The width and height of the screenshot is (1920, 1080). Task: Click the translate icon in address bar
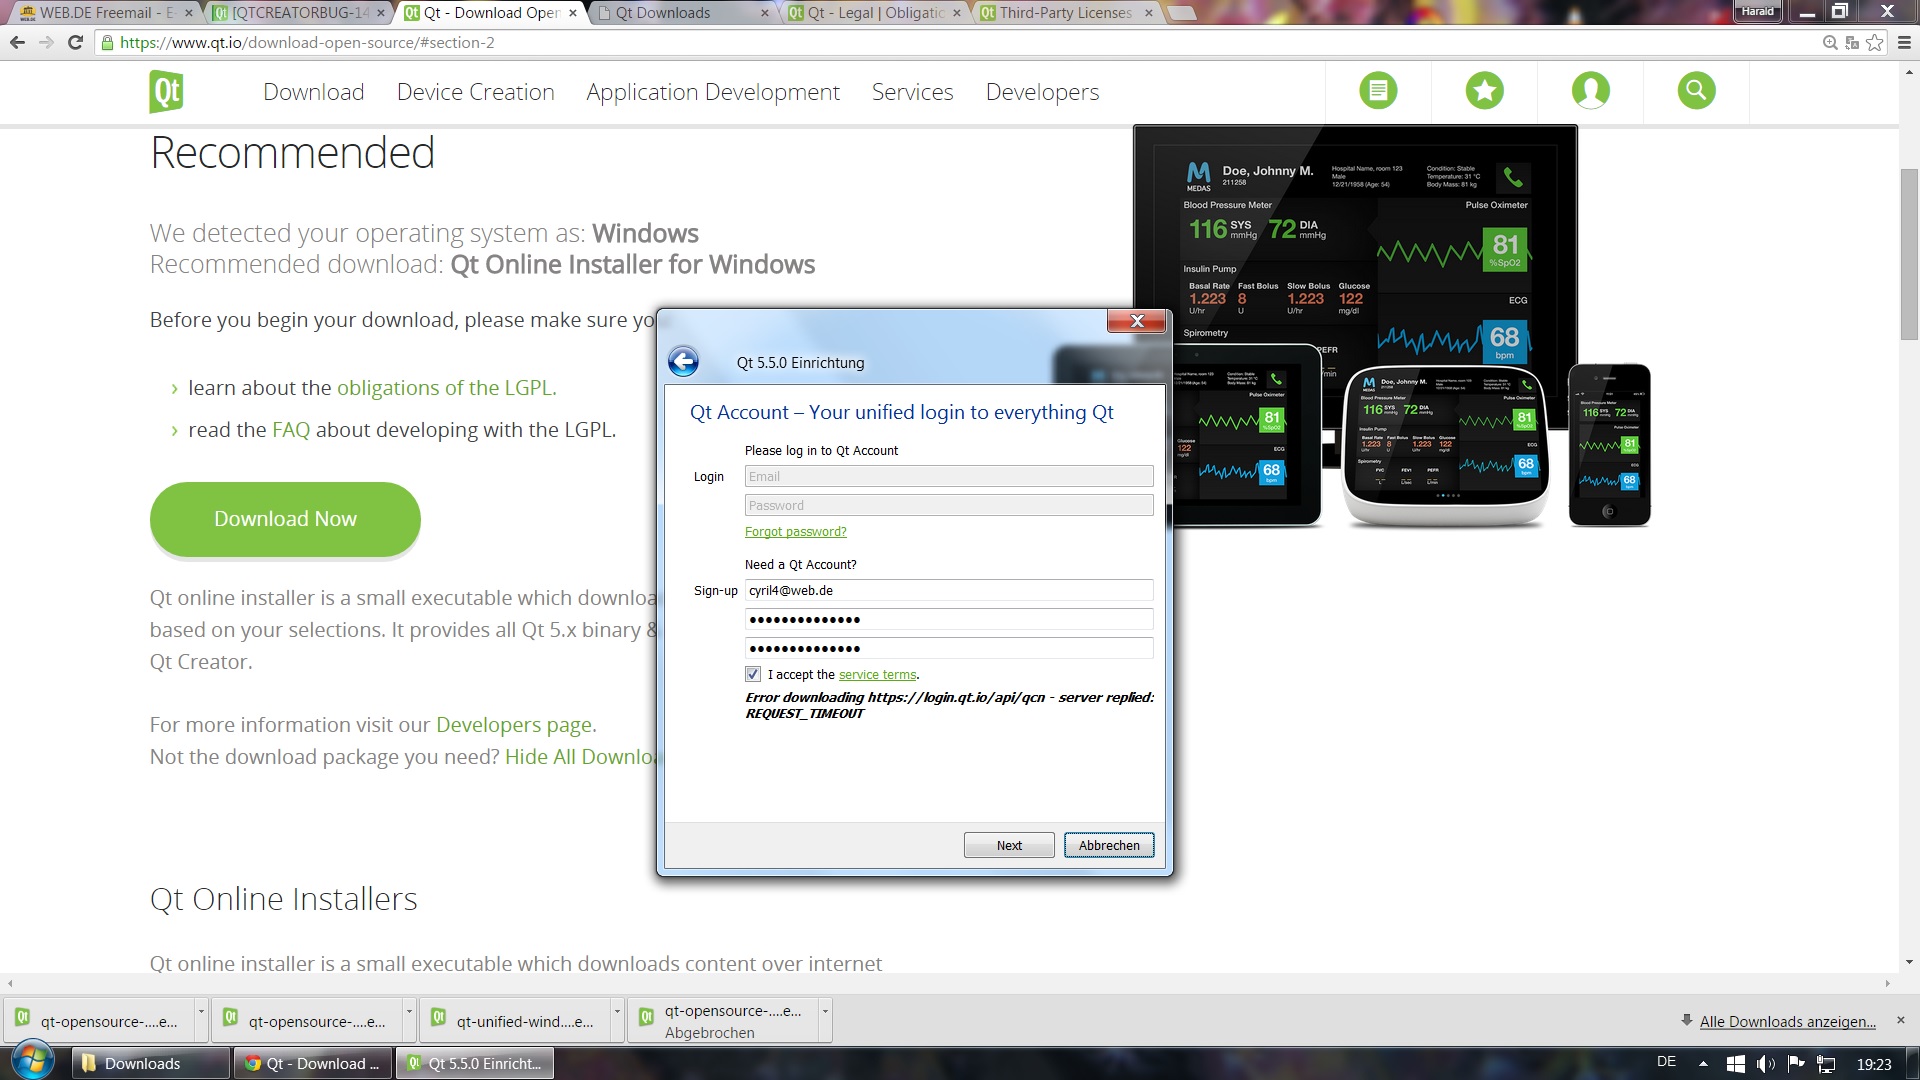click(x=1852, y=42)
